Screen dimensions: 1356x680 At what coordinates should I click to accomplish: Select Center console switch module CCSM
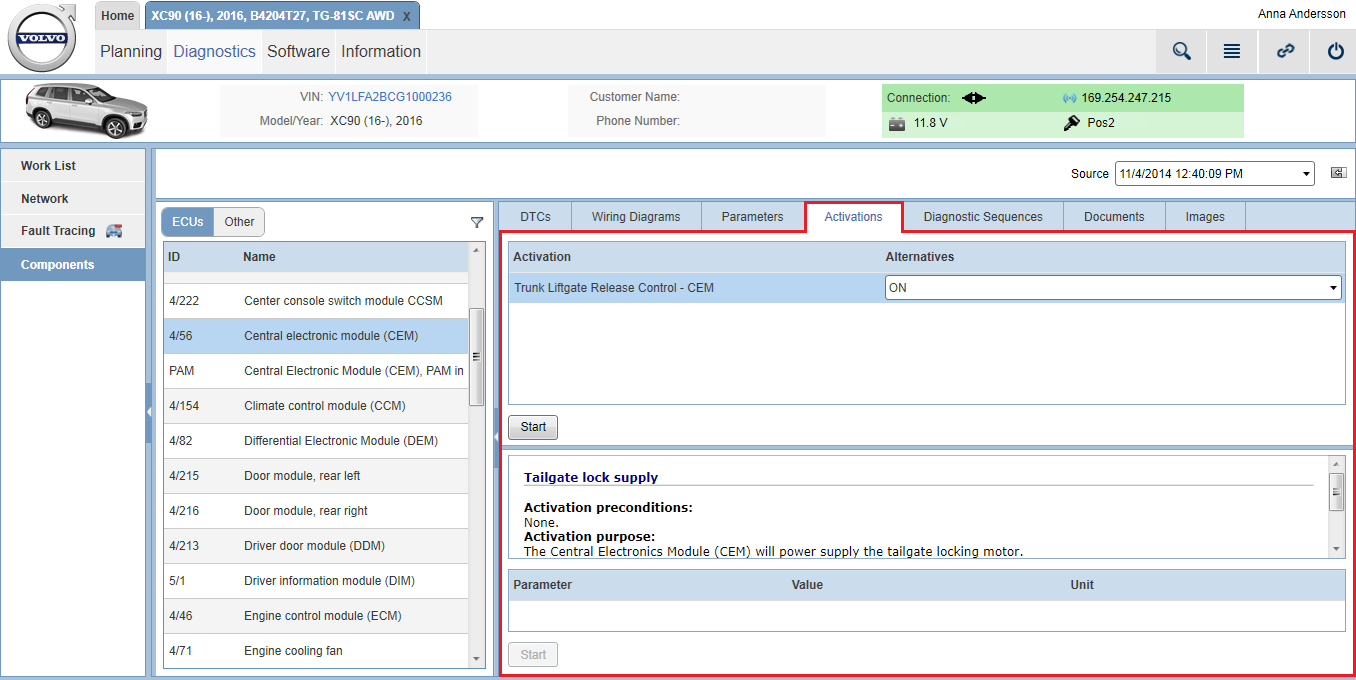(316, 301)
